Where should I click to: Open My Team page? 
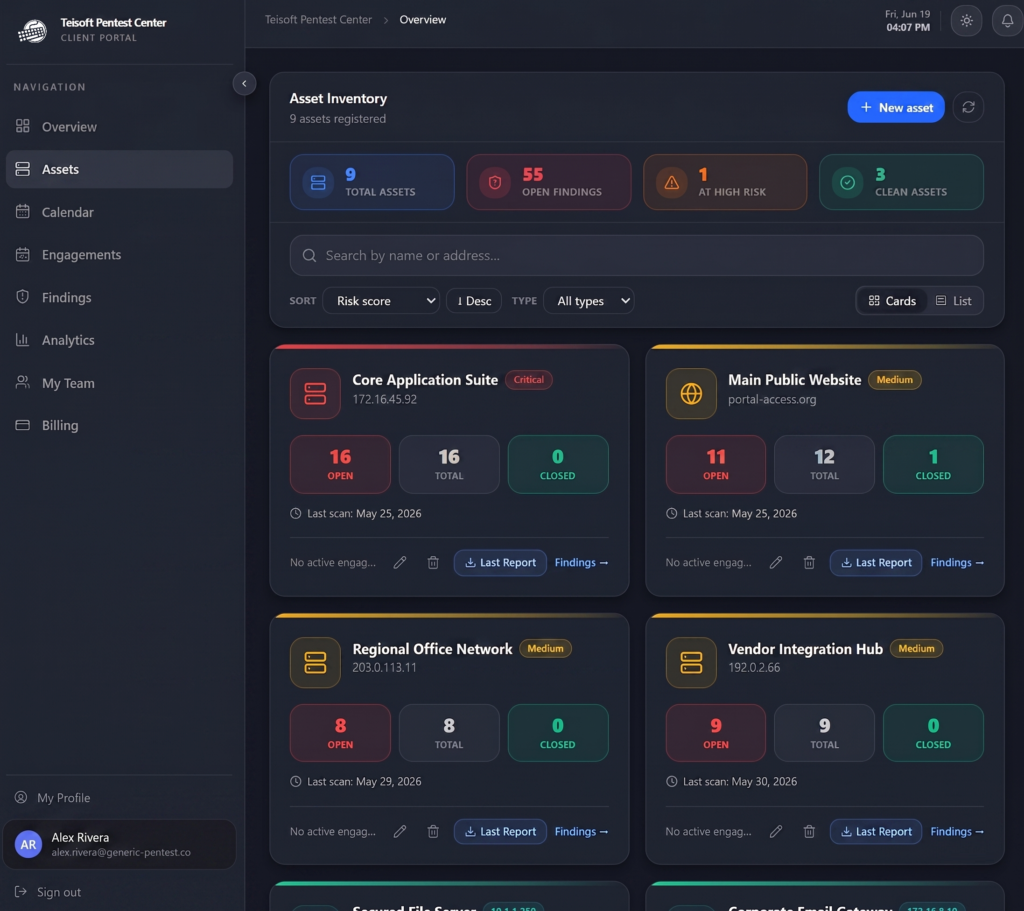(x=120, y=383)
